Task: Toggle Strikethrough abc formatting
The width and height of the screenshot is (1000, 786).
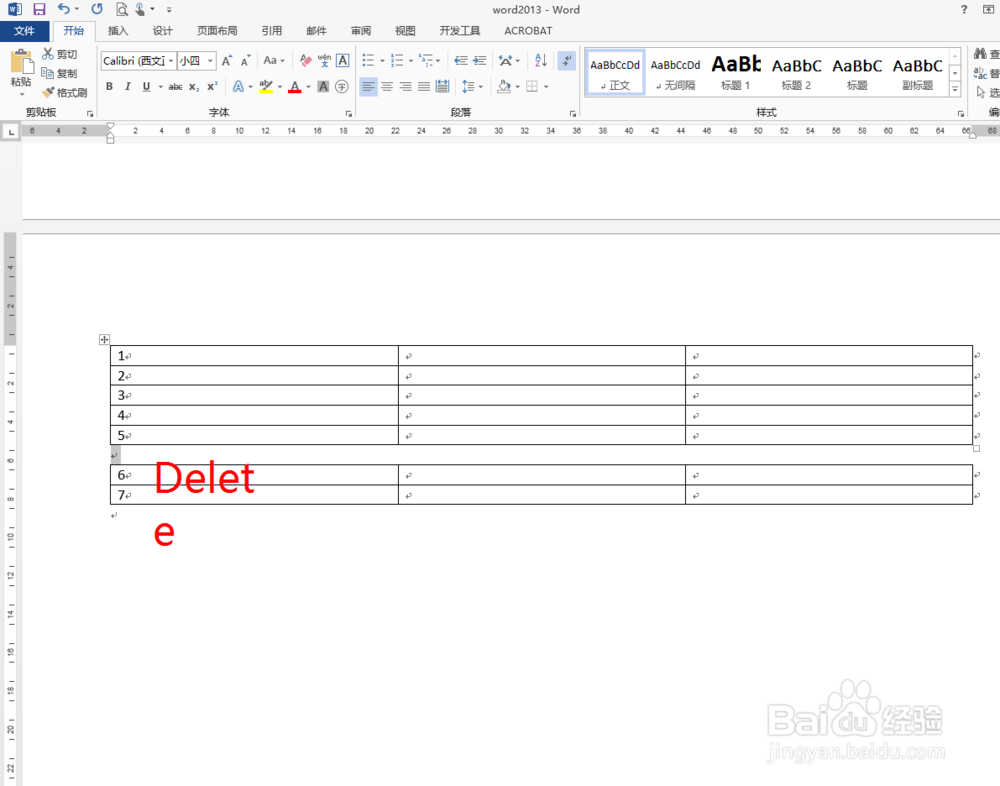Action: pos(175,86)
